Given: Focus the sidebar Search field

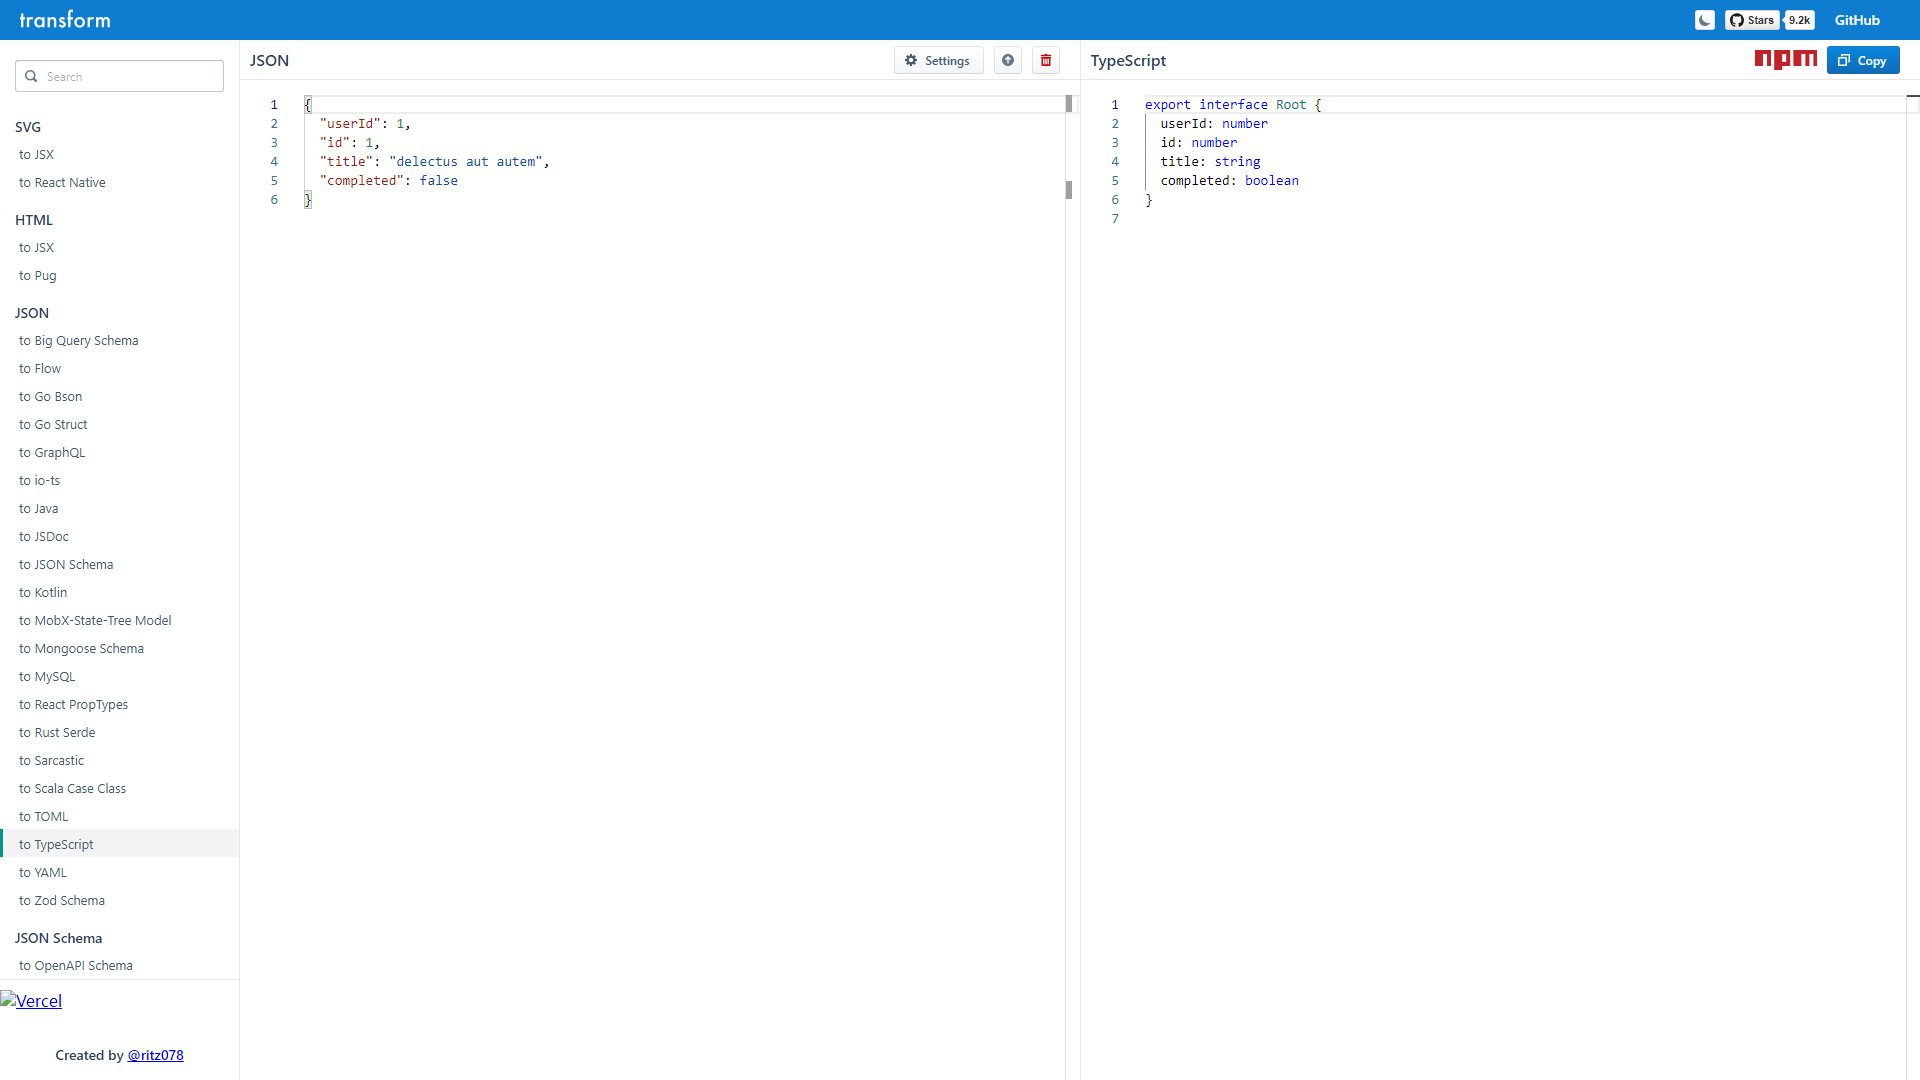Looking at the screenshot, I should click(119, 76).
